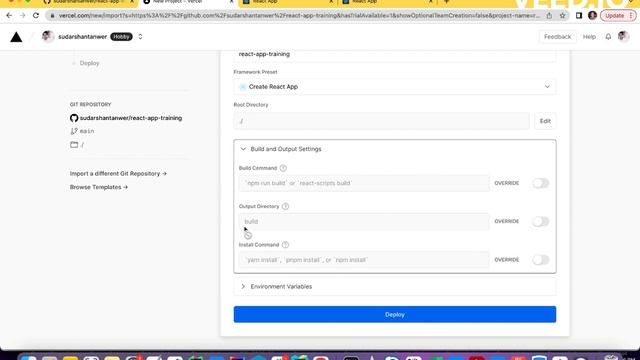Switch to the second React App tab
The width and height of the screenshot is (640, 360).
(x=387, y=2)
